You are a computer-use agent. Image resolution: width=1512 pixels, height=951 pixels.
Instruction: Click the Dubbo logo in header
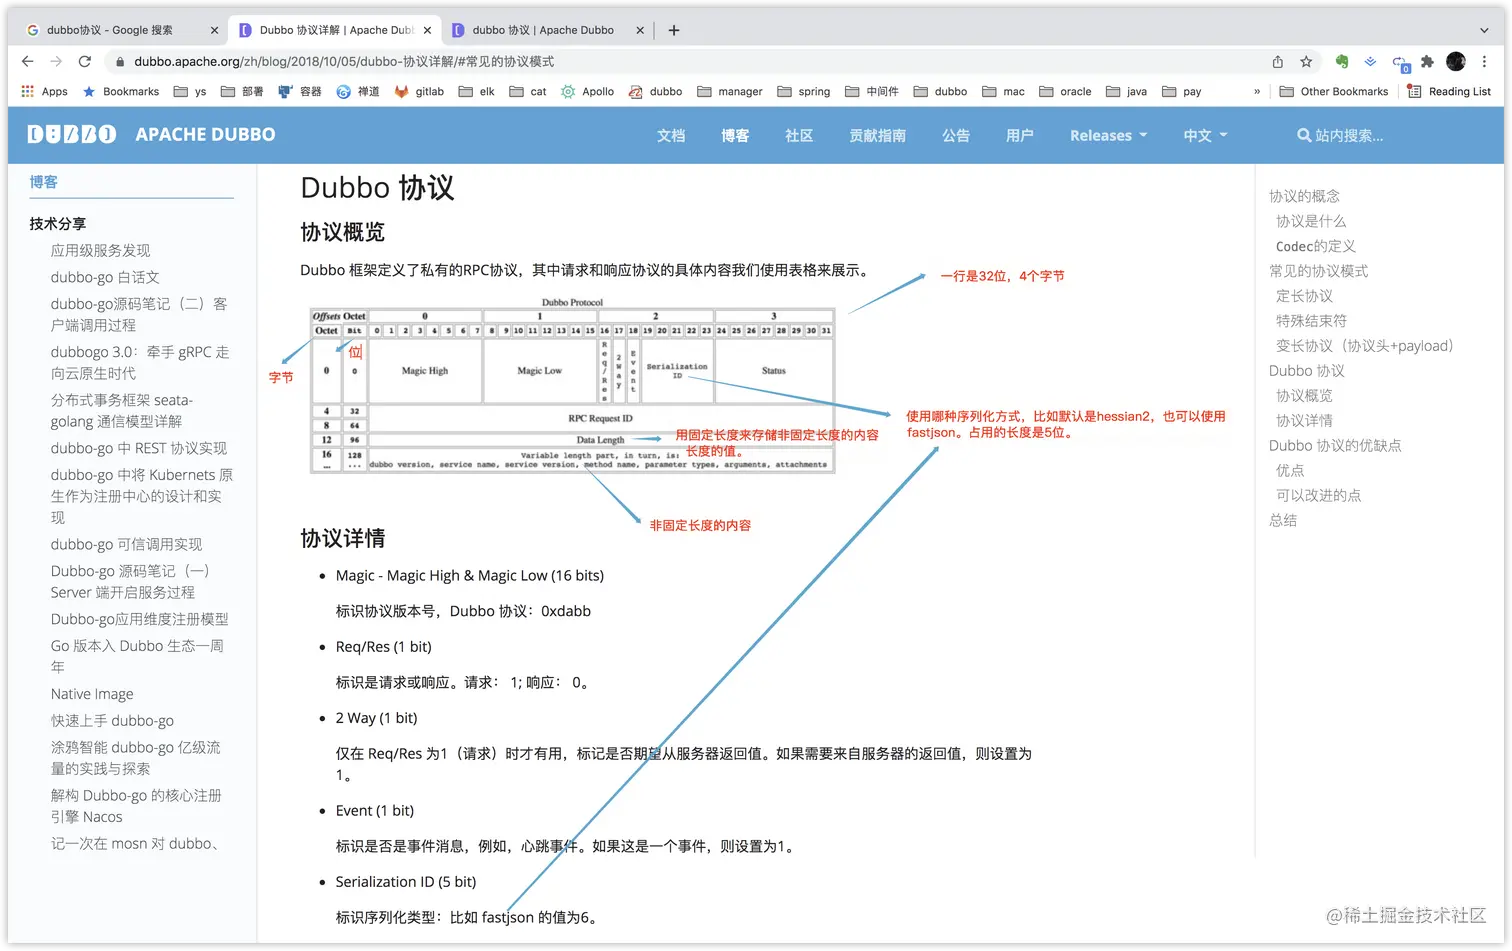pyautogui.click(x=71, y=134)
